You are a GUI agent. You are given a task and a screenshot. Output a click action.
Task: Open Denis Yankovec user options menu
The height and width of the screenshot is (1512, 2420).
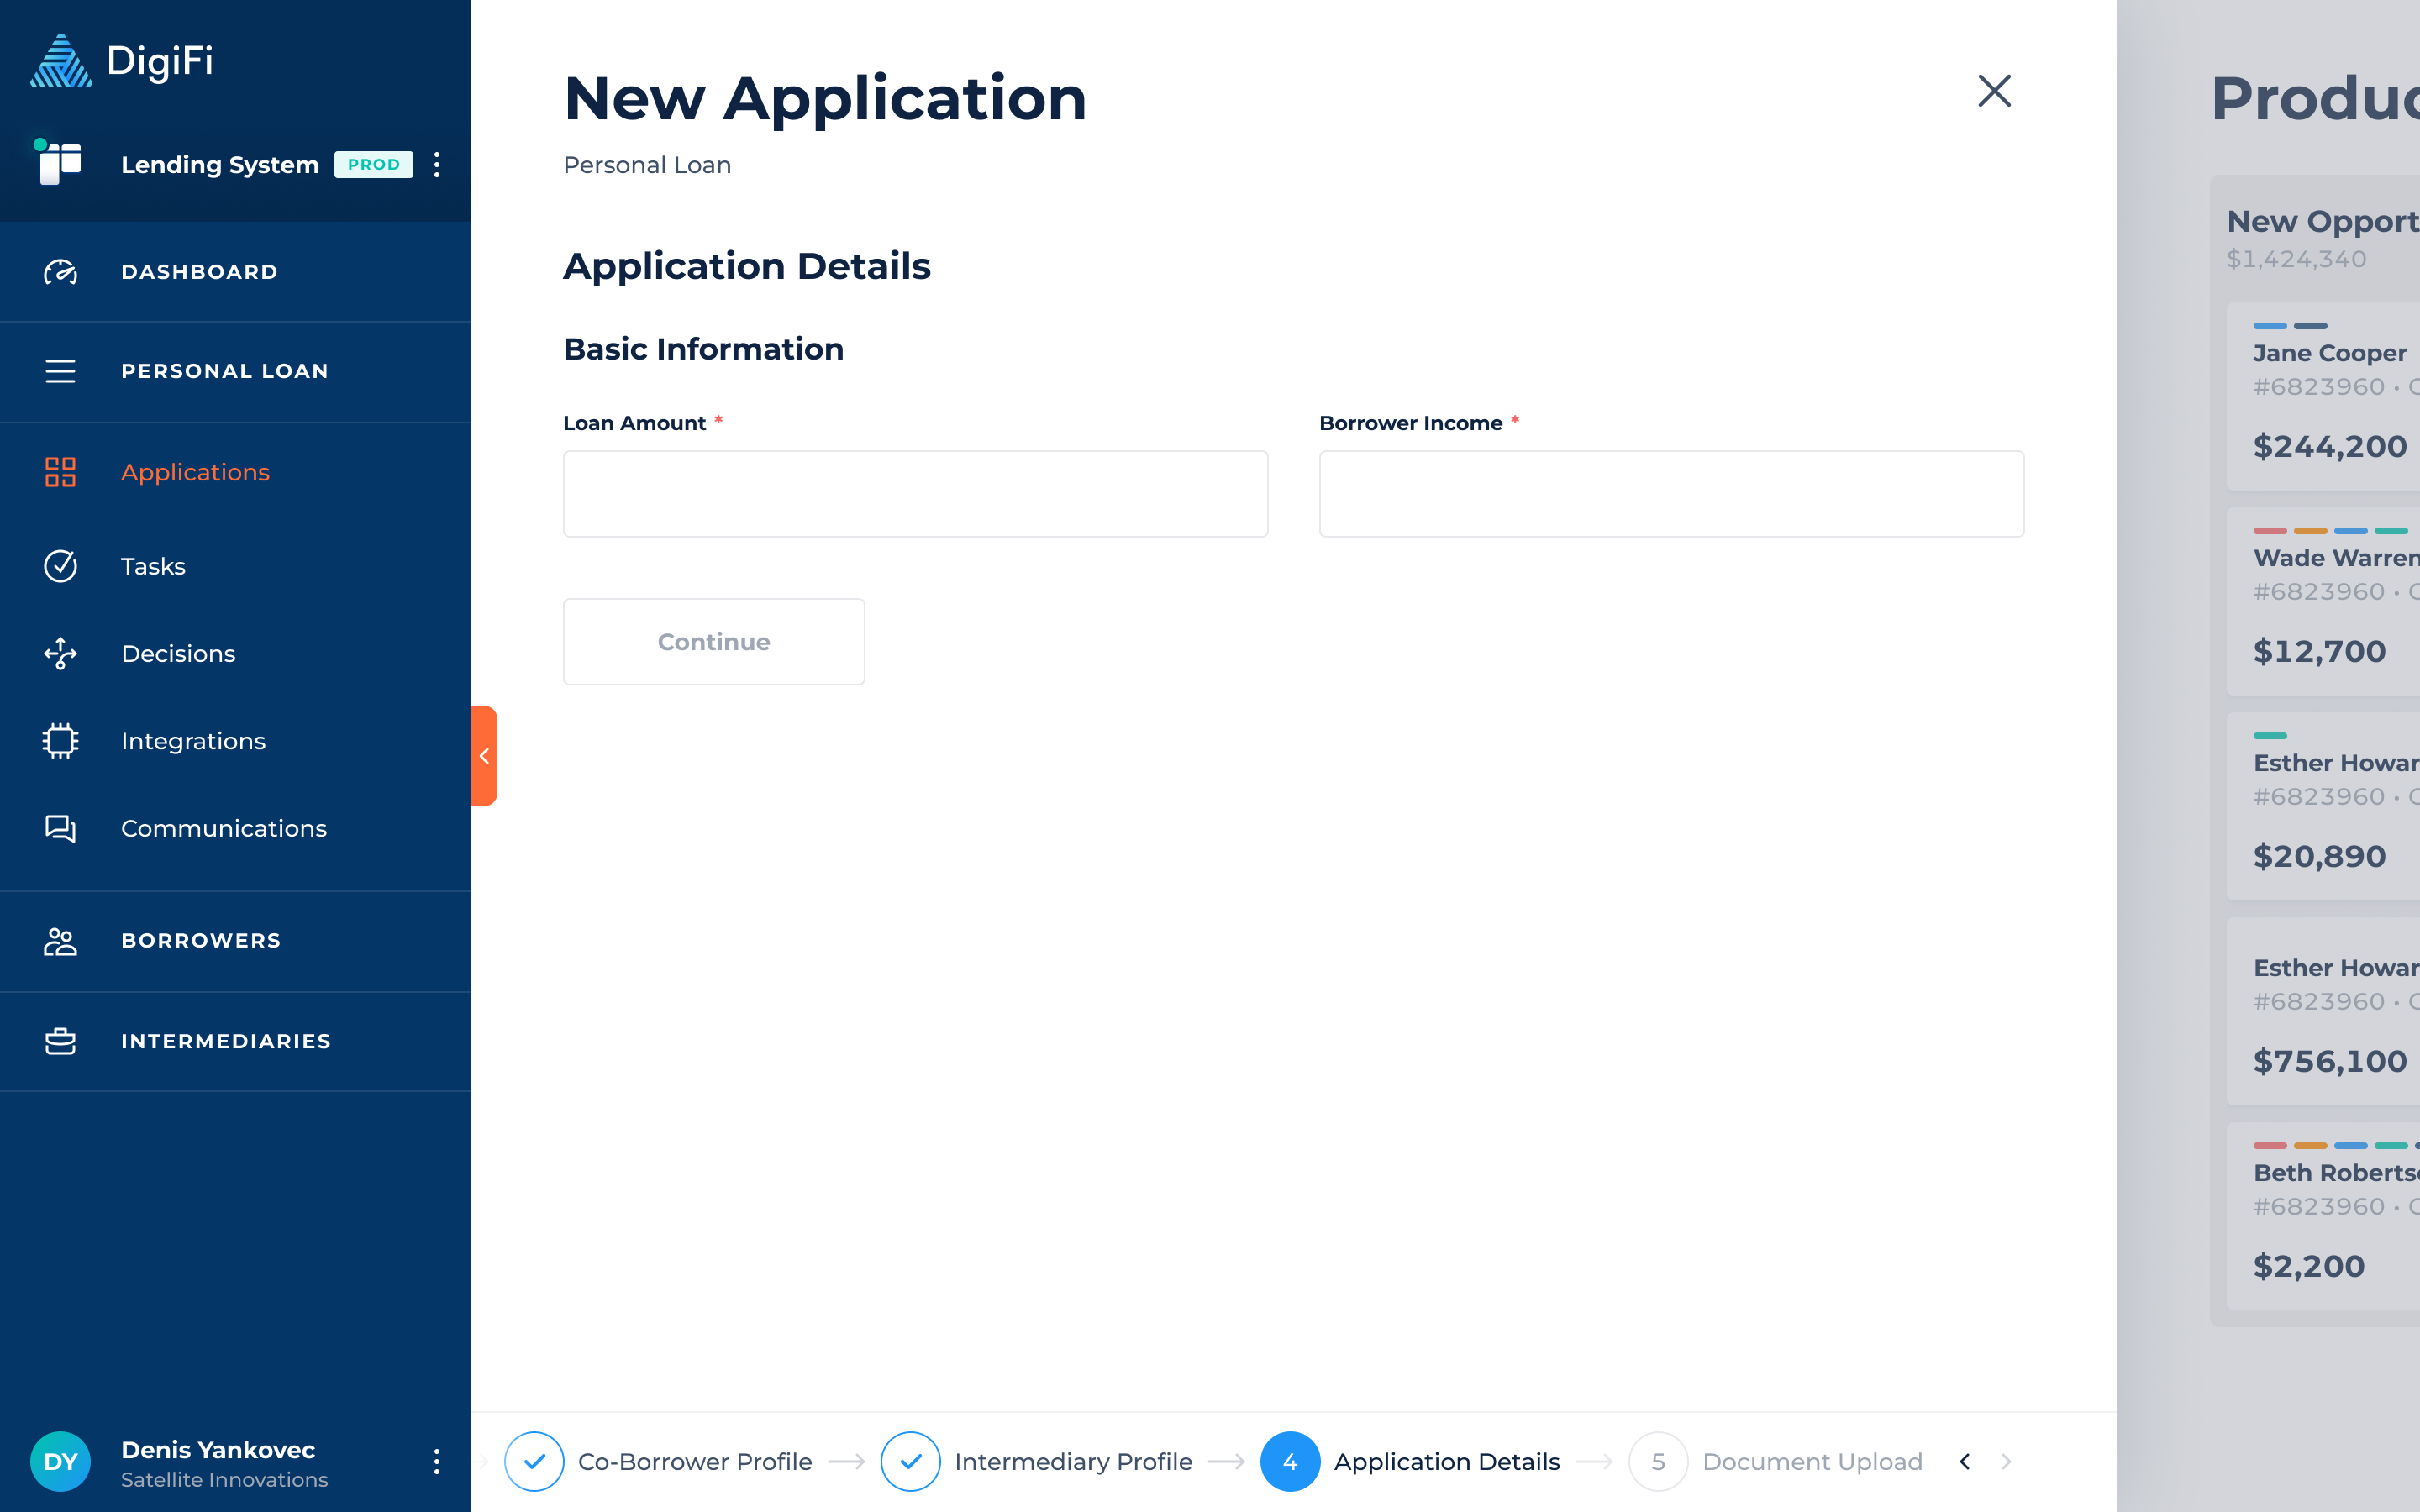click(x=437, y=1461)
